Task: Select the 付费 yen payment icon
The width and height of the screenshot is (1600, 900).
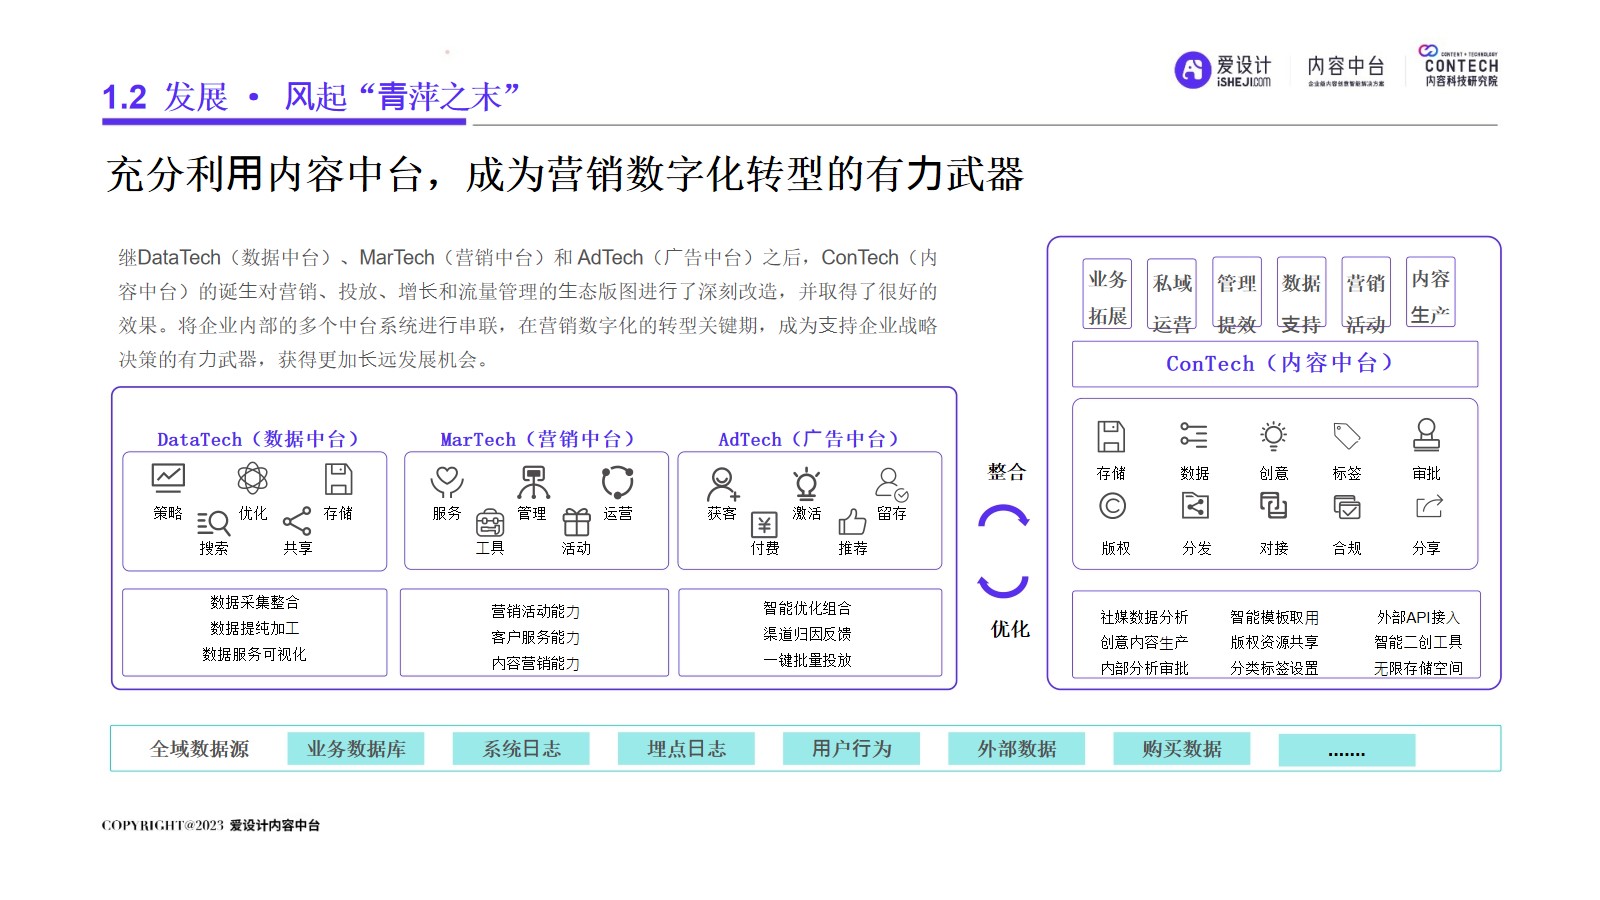Action: 764,524
